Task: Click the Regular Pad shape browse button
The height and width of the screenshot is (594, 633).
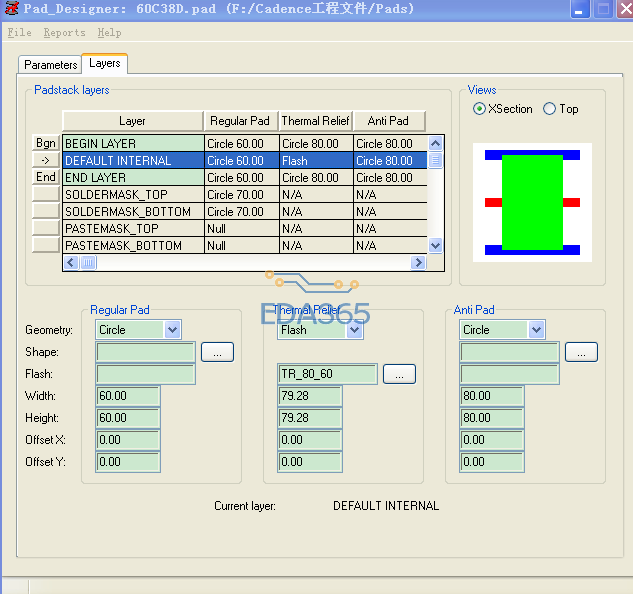Action: (x=217, y=352)
